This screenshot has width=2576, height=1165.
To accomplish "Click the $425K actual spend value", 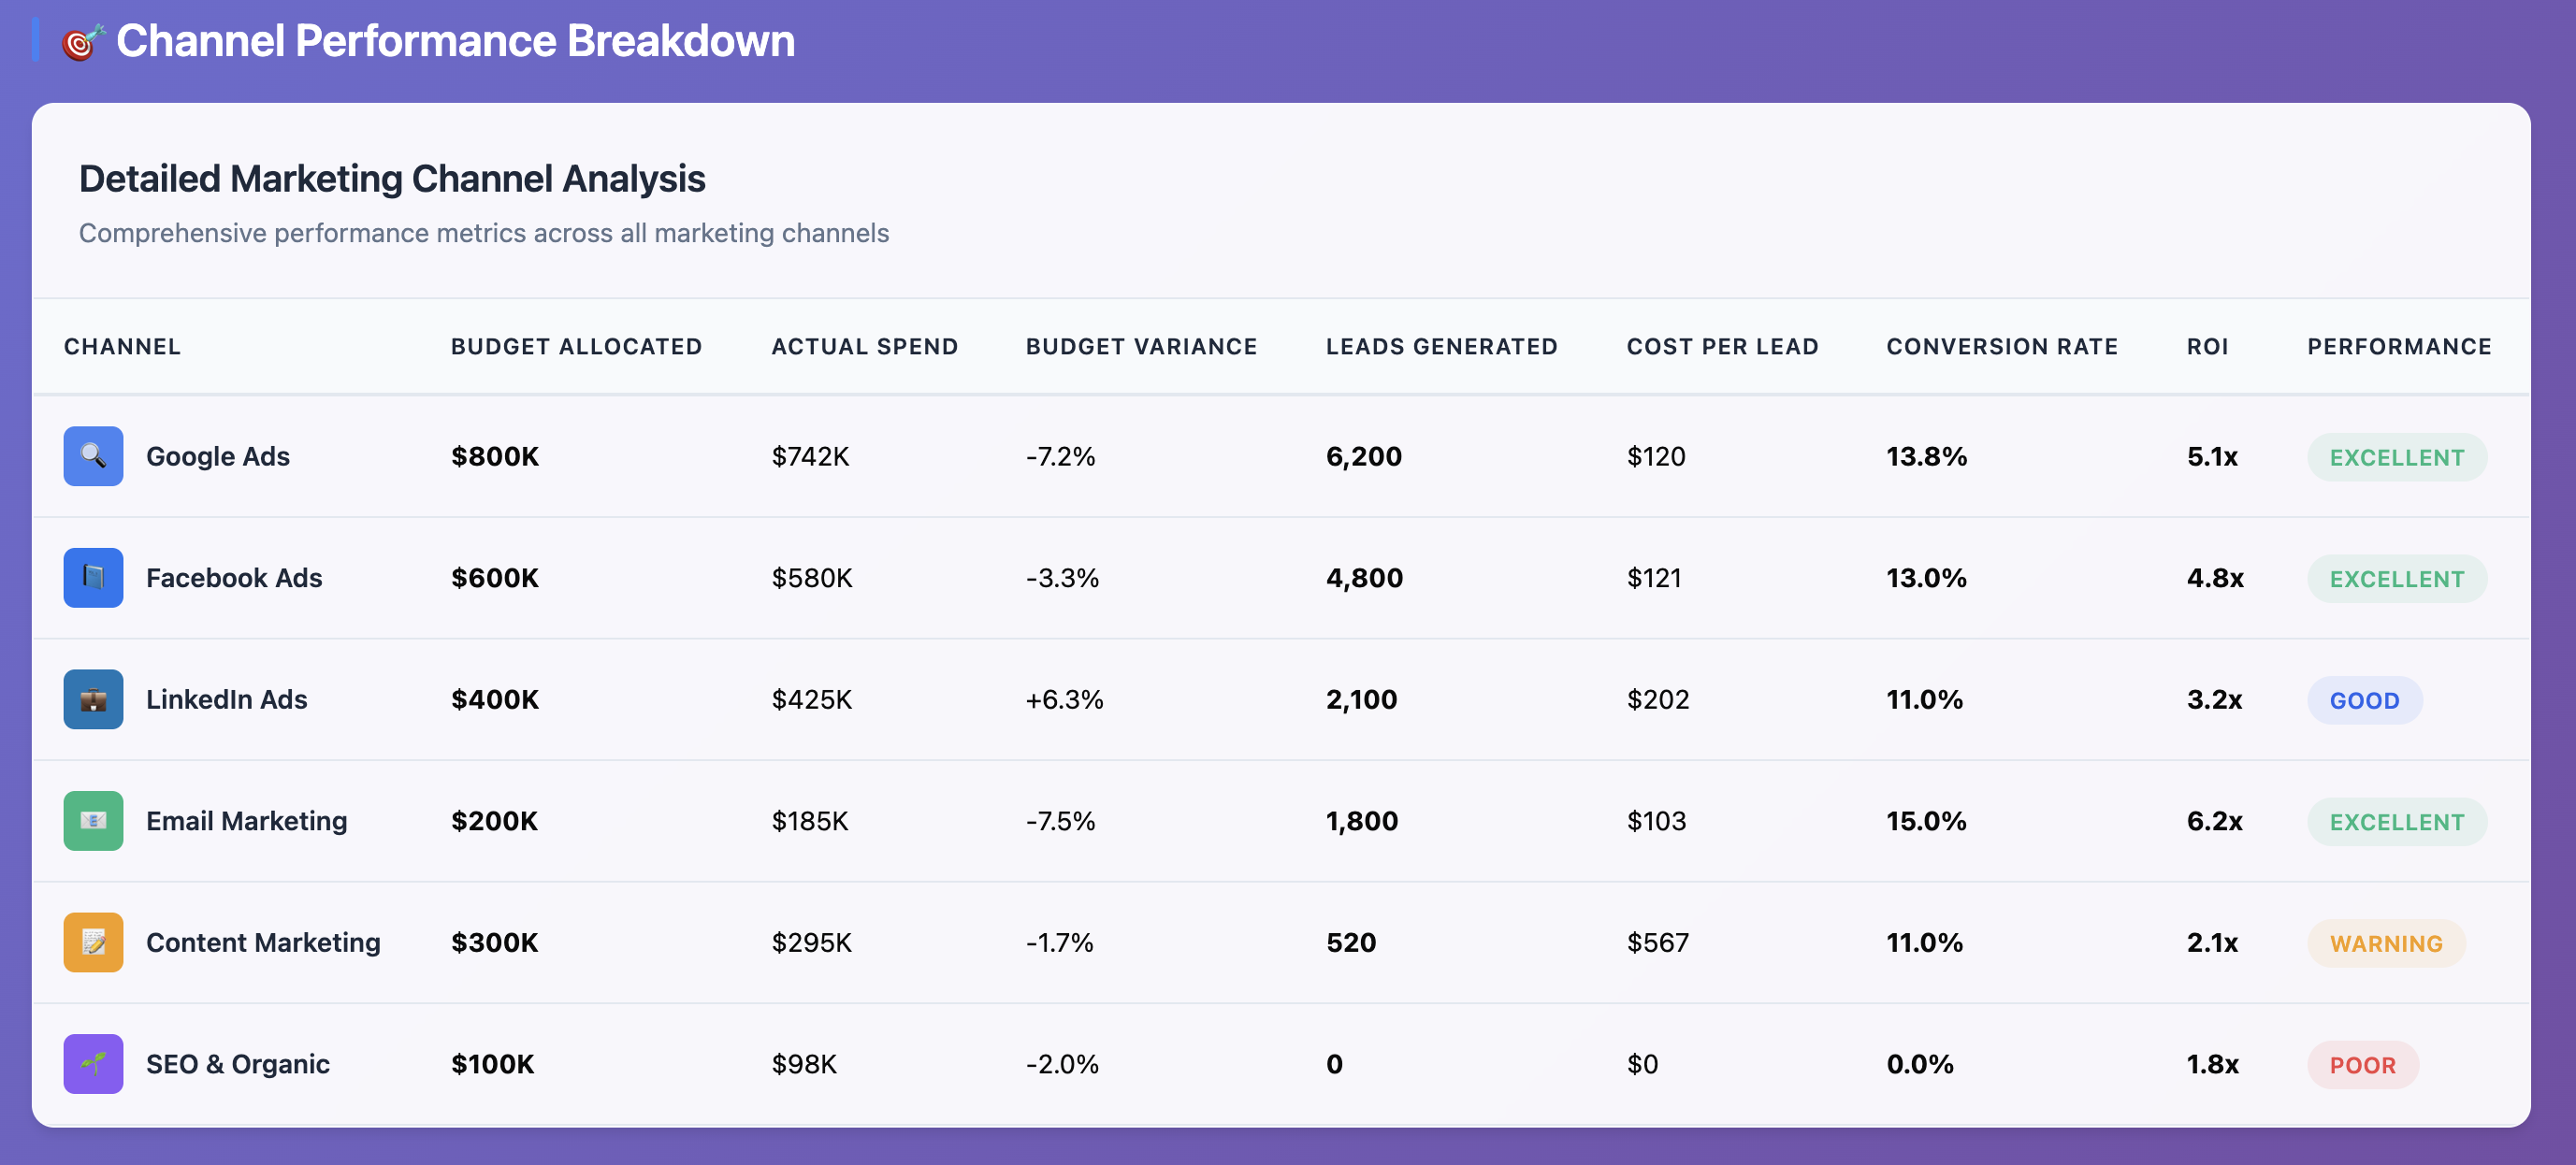I will (x=812, y=699).
